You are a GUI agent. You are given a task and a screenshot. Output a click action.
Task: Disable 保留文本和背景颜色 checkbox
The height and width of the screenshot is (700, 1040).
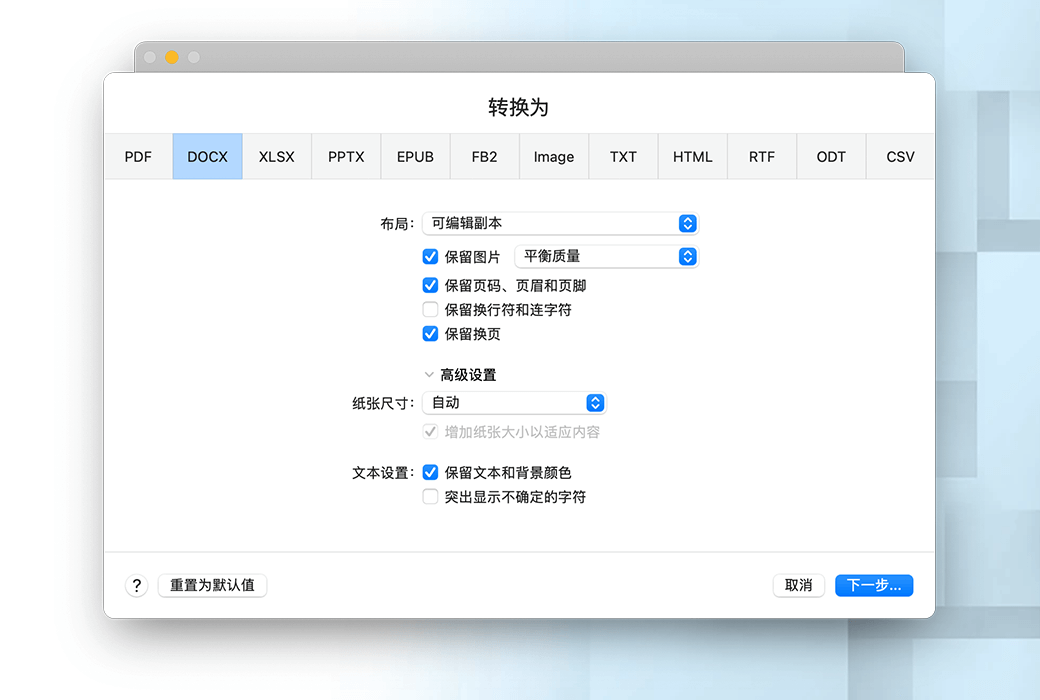431,472
